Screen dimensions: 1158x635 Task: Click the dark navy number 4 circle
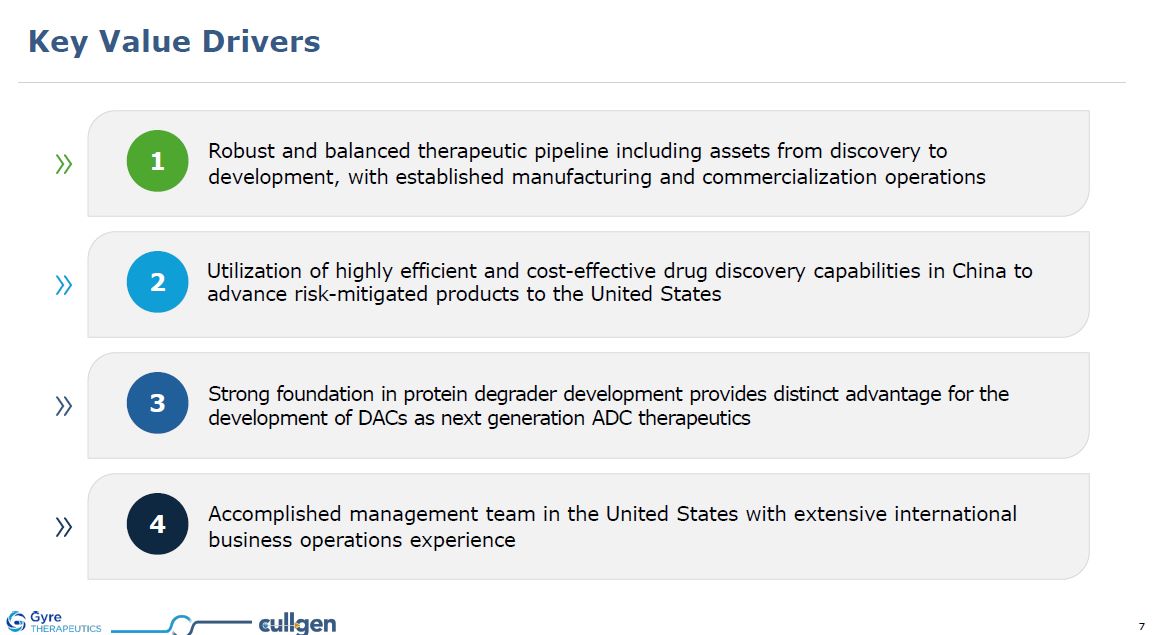[157, 524]
